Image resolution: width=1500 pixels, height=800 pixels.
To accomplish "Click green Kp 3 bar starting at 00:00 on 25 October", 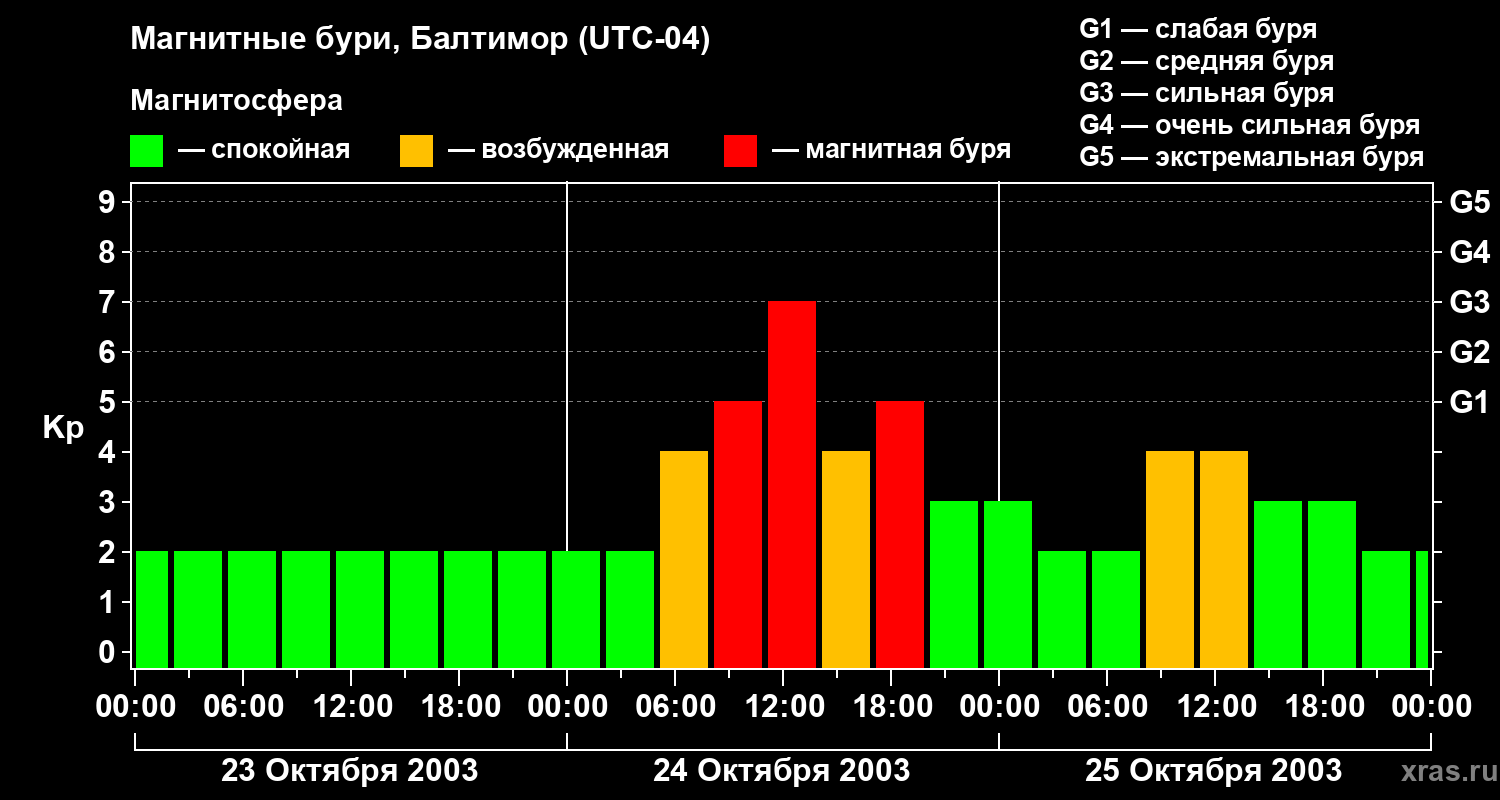I will [1008, 585].
